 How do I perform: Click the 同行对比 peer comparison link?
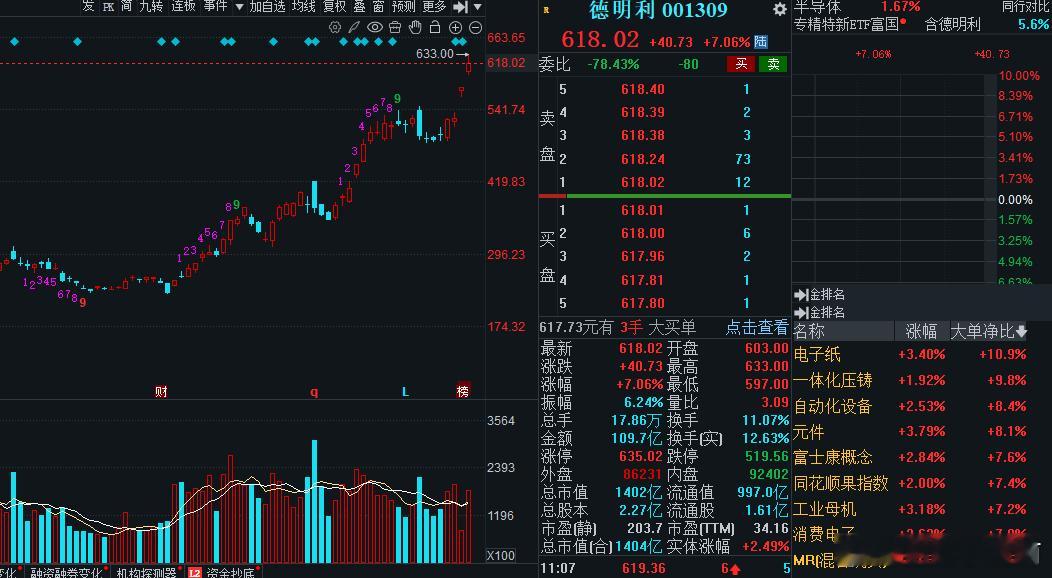coord(1025,7)
